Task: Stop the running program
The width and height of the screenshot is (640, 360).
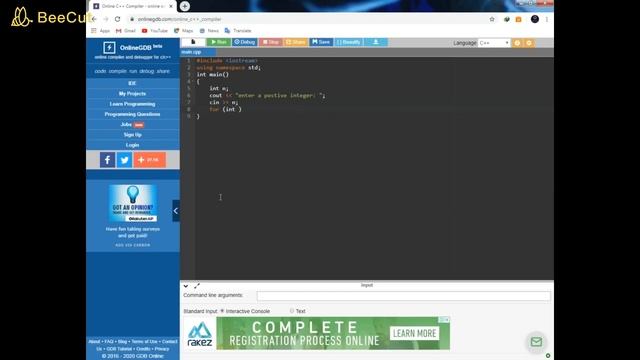Action: click(x=270, y=42)
